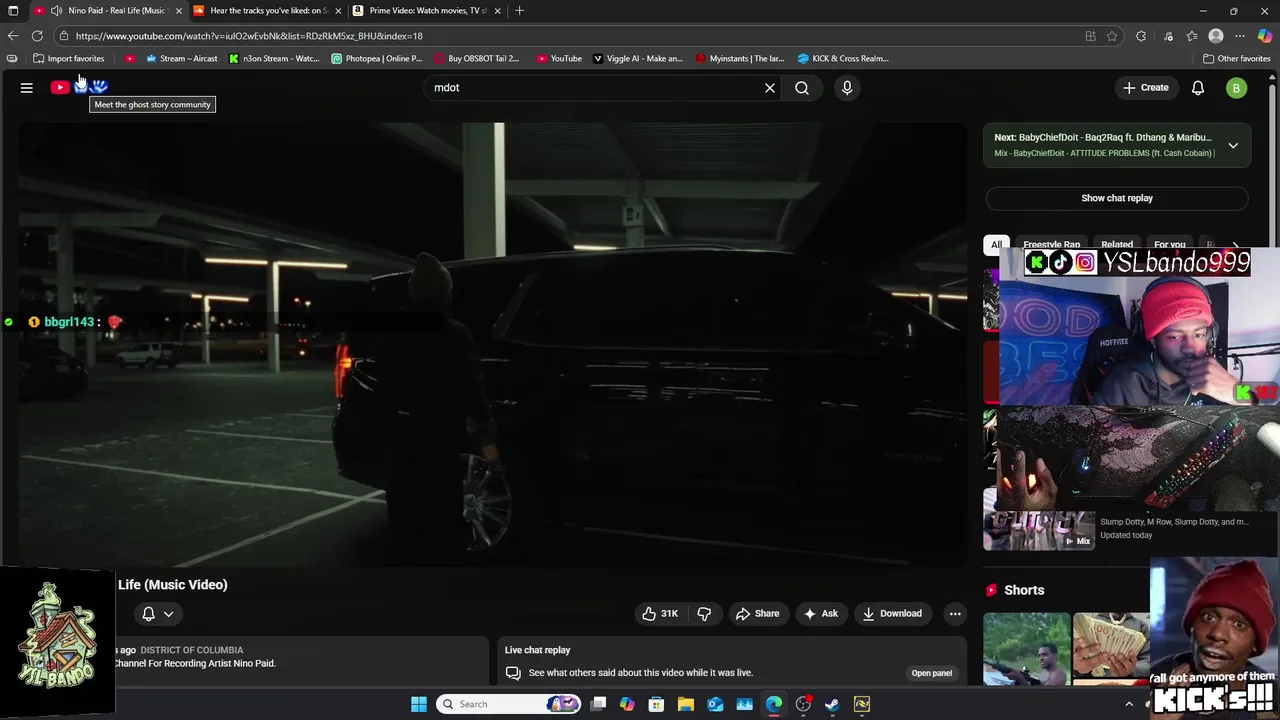Open the favorites list icon
Viewport: 1280px width, 720px height.
pyautogui.click(x=1192, y=36)
